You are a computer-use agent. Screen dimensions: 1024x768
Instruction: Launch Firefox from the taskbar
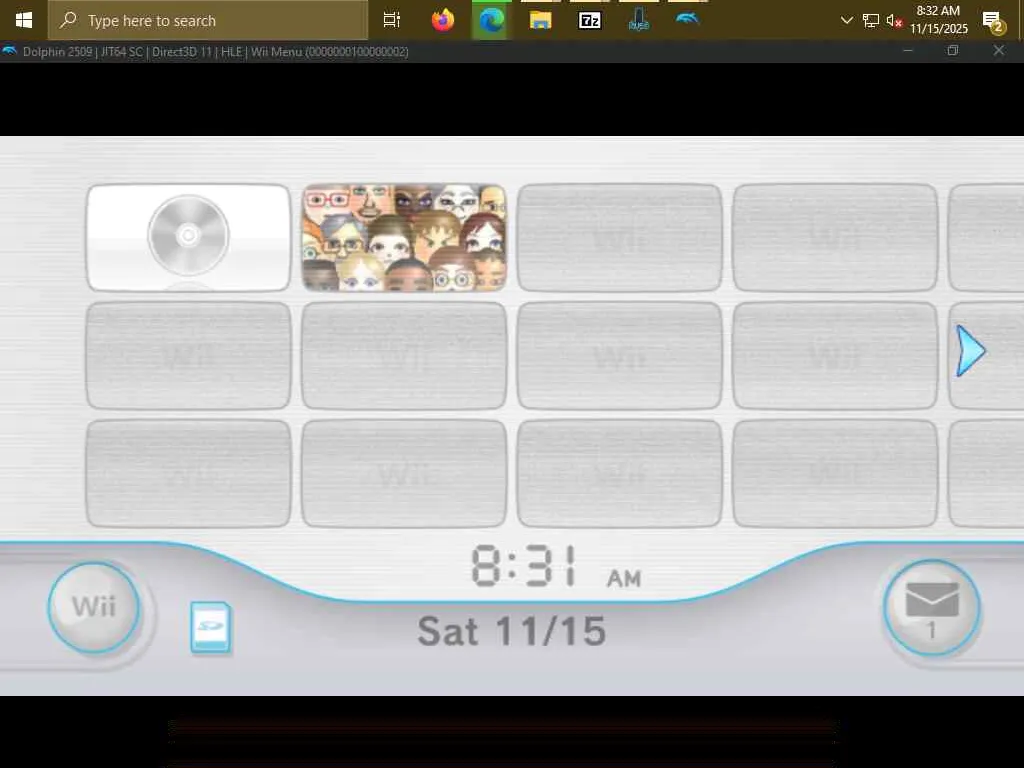click(x=443, y=20)
